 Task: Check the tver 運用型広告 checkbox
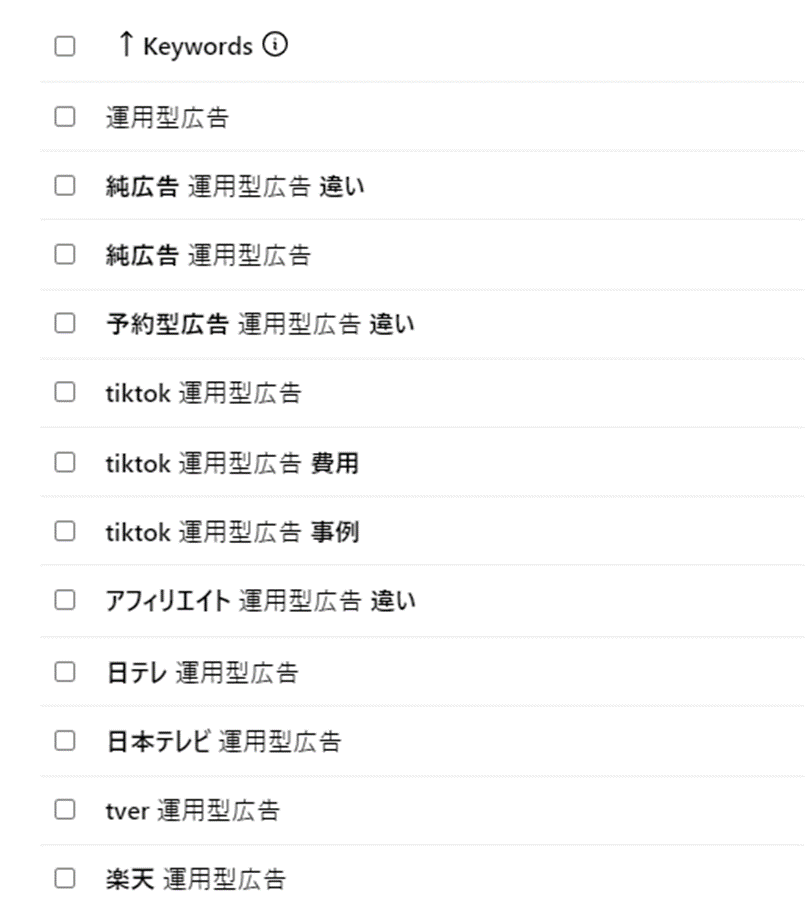click(65, 810)
